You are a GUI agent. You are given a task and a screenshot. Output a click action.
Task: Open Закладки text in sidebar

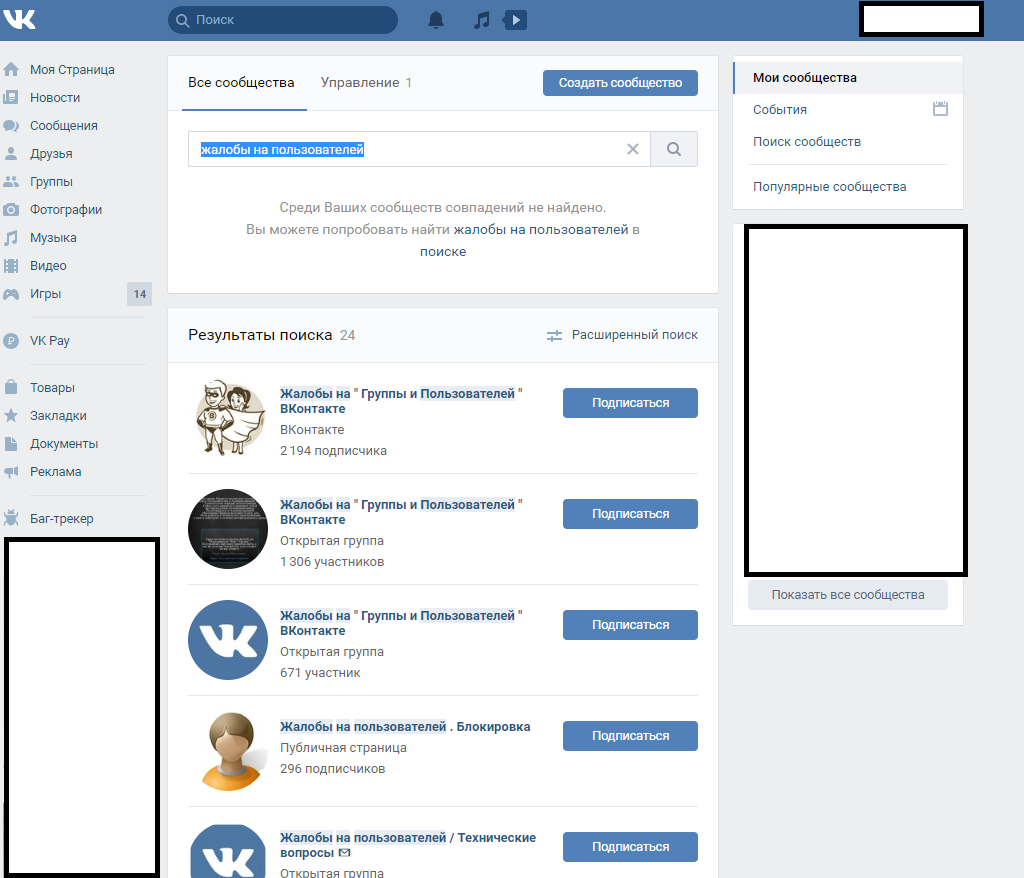(x=58, y=415)
